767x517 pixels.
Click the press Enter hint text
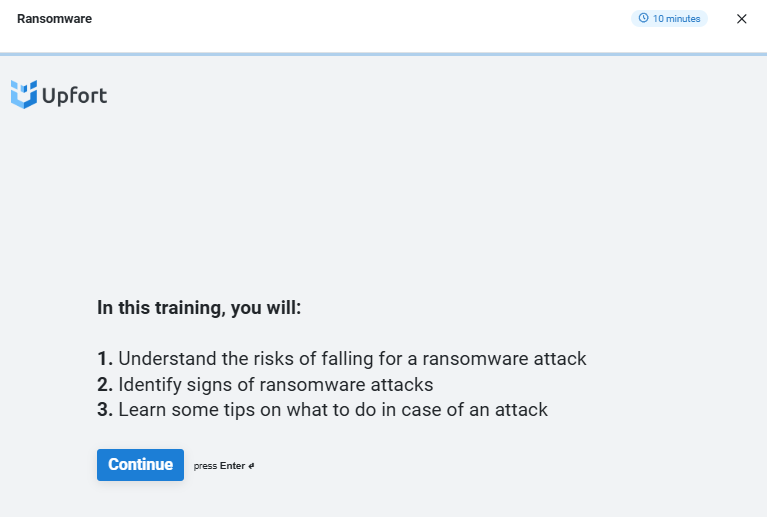click(224, 466)
